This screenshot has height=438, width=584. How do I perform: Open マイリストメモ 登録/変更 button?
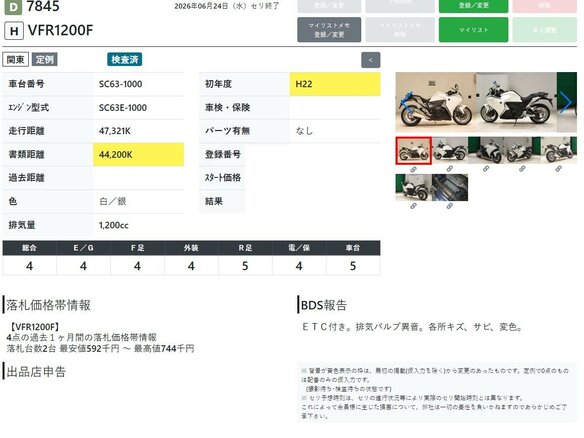329,30
